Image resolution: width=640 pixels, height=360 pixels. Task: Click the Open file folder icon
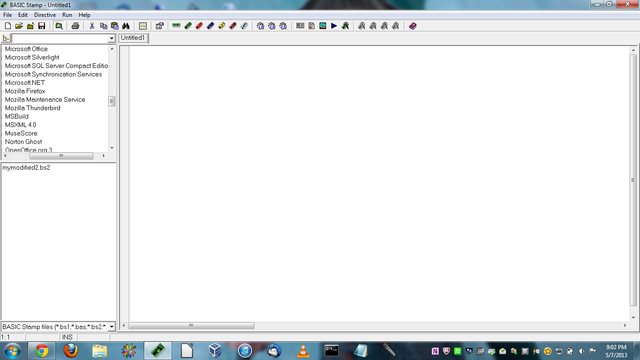(19, 26)
